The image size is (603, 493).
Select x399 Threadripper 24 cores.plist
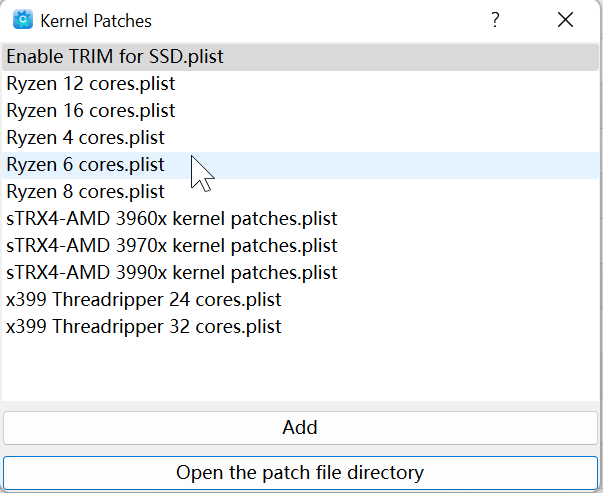click(x=144, y=300)
